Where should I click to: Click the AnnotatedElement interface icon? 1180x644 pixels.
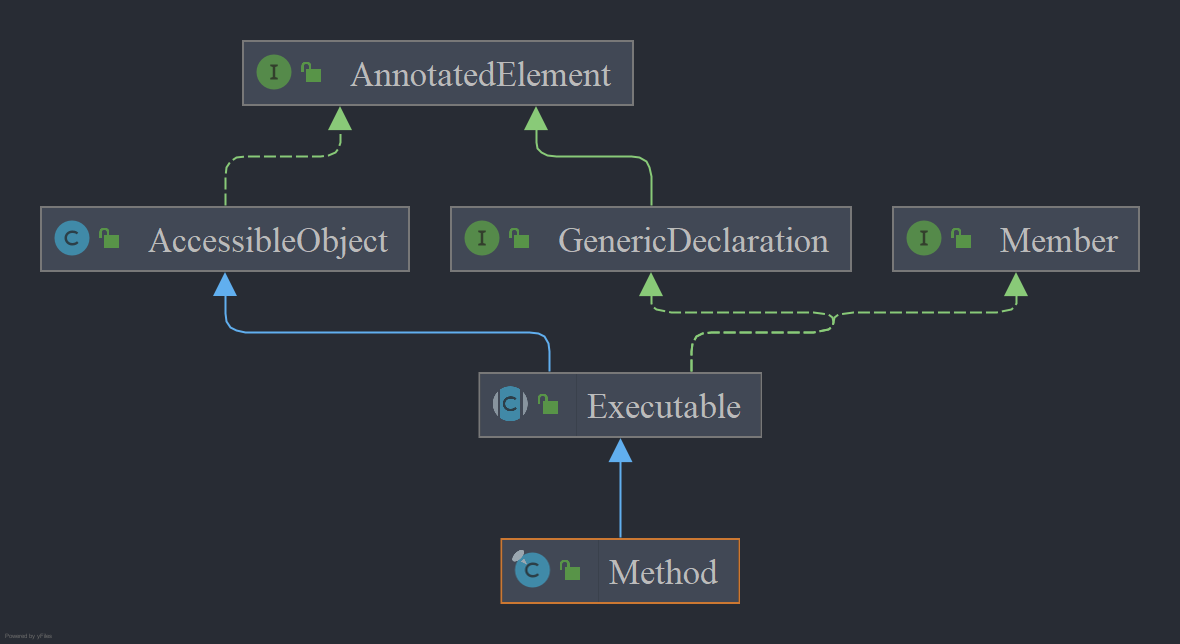[274, 72]
